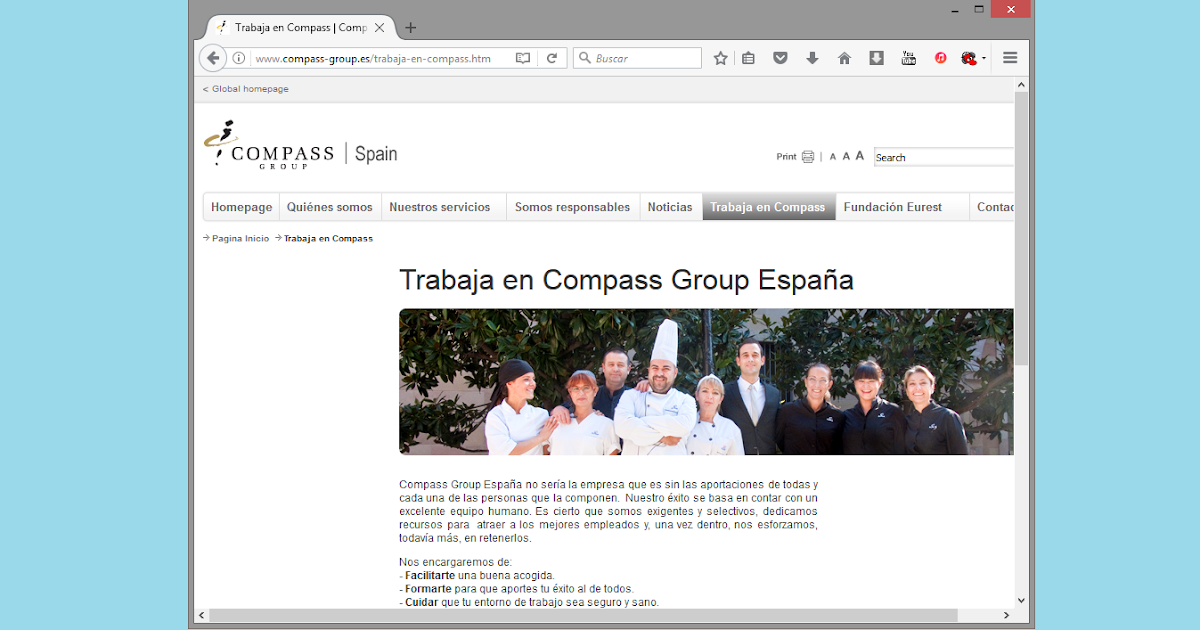Open the Downloads arrow icon
This screenshot has width=1200, height=630.
(812, 58)
